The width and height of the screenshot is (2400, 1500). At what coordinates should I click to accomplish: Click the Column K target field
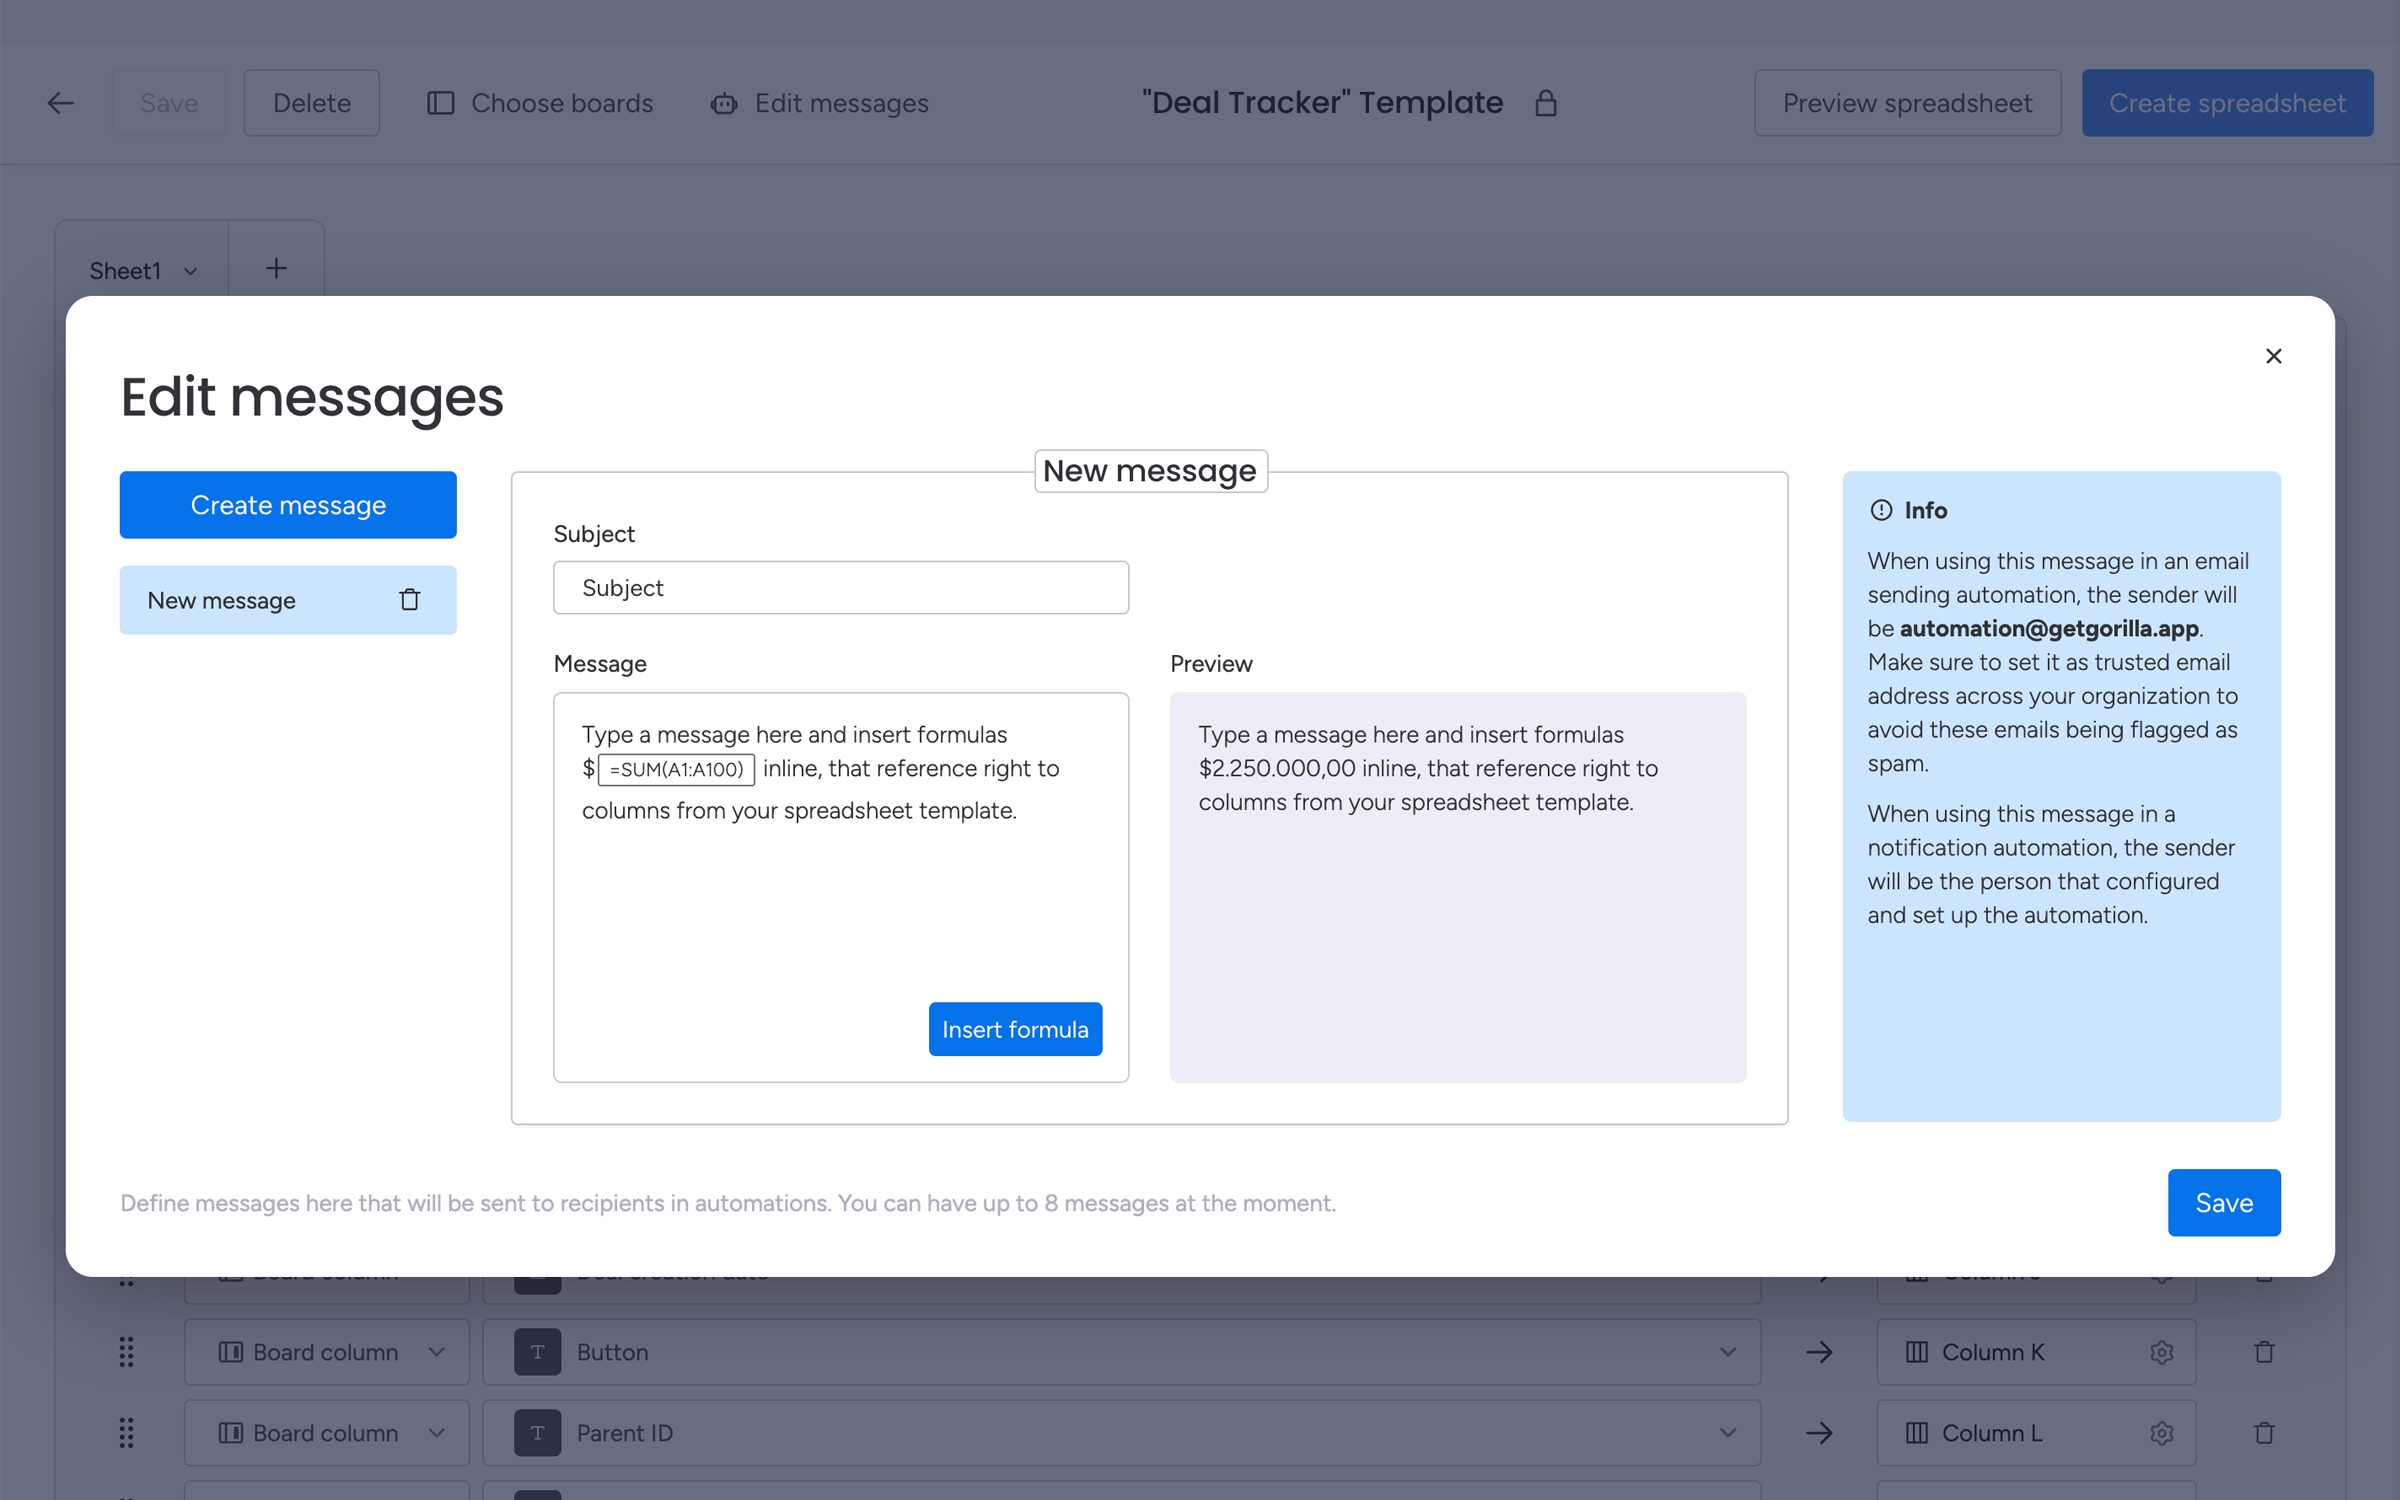(x=2036, y=1352)
